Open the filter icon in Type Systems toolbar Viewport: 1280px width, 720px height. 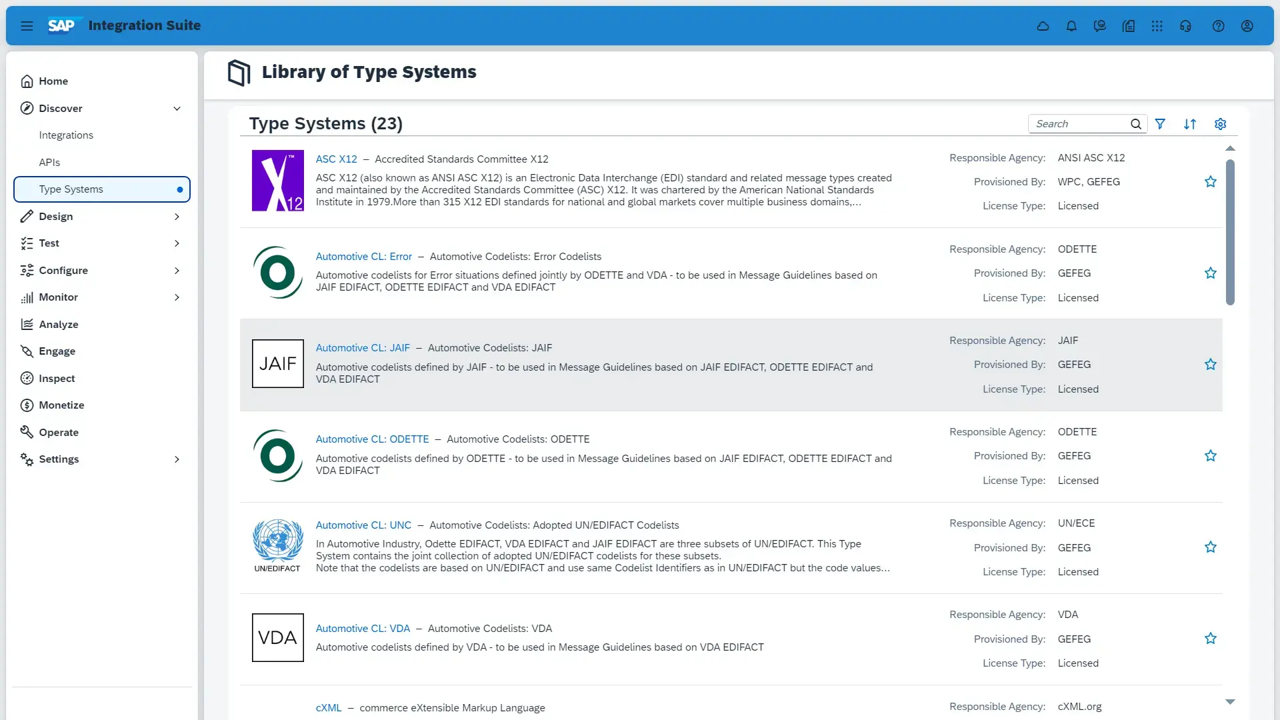coord(1160,124)
